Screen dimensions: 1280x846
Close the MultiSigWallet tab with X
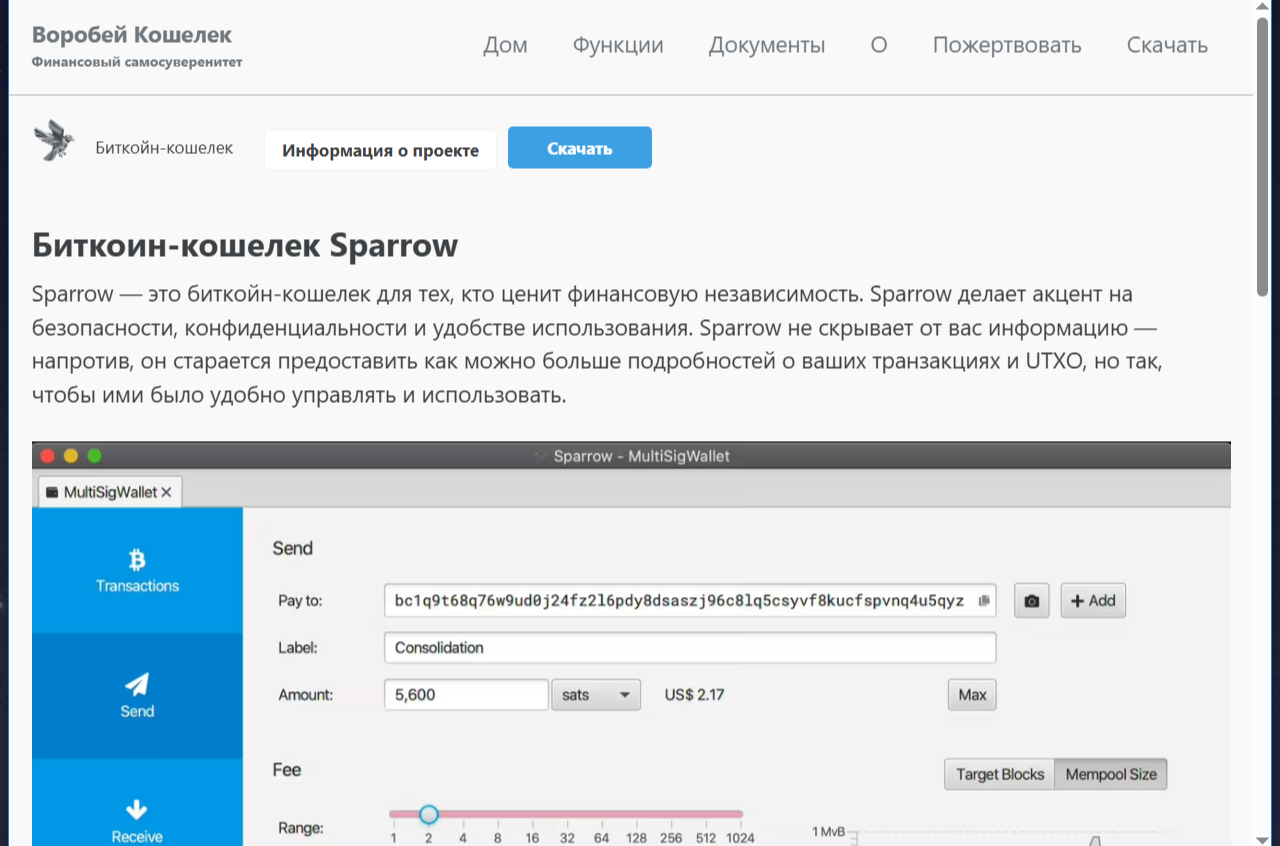pyautogui.click(x=167, y=492)
